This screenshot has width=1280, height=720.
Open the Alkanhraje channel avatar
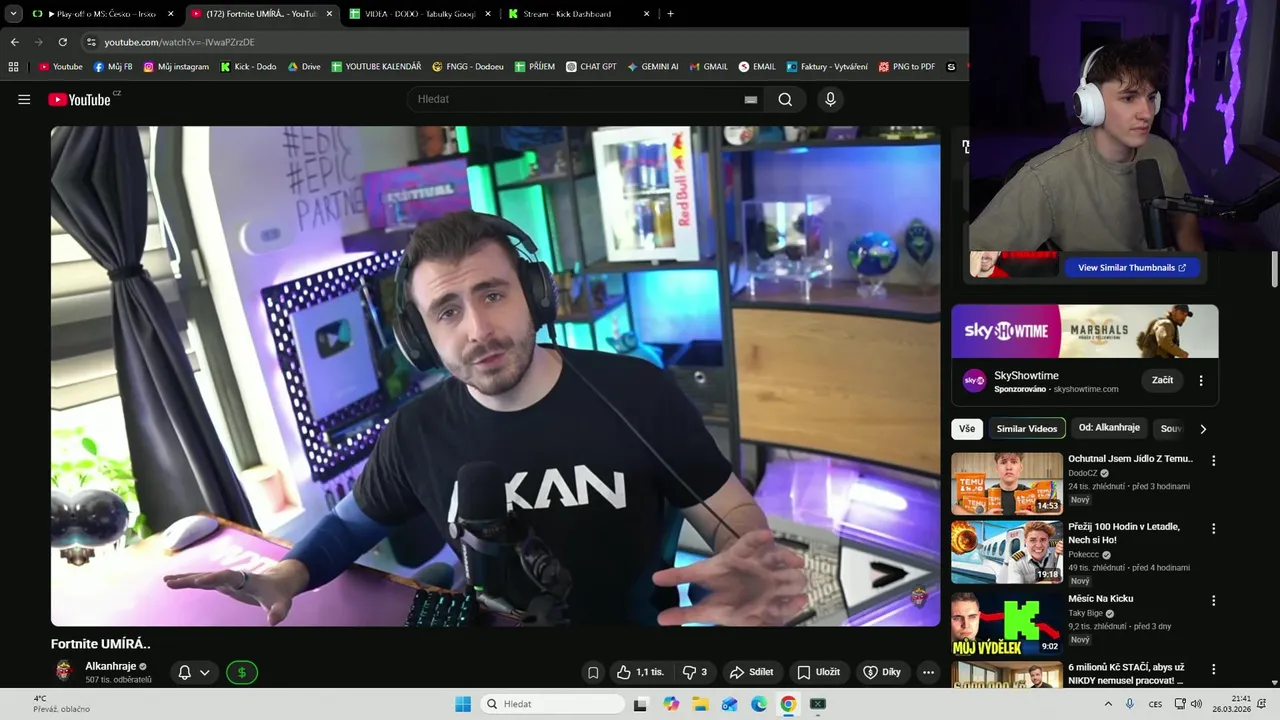[x=64, y=671]
